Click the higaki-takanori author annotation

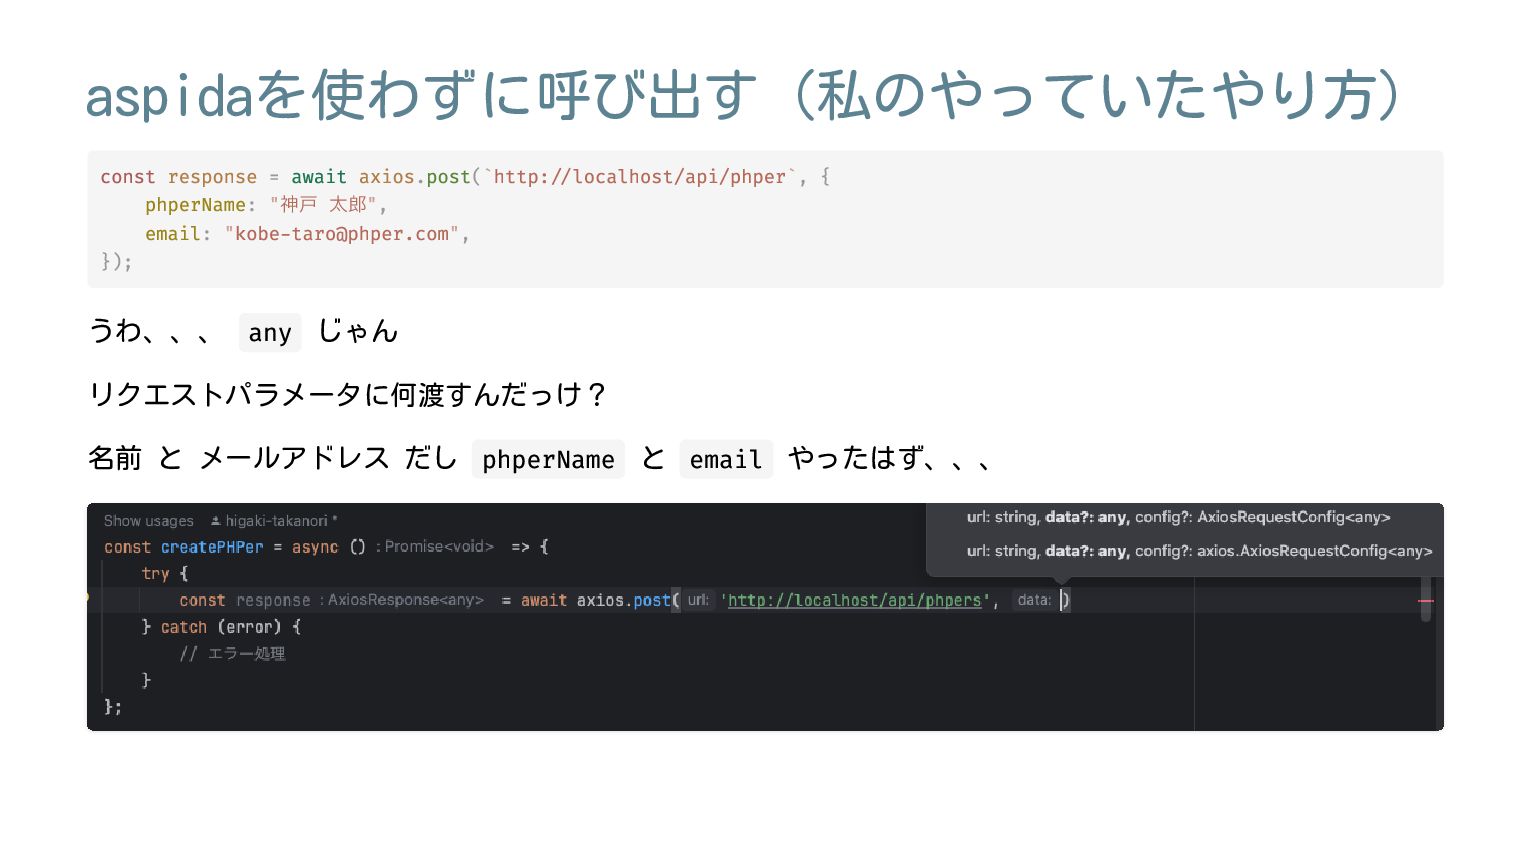276,521
